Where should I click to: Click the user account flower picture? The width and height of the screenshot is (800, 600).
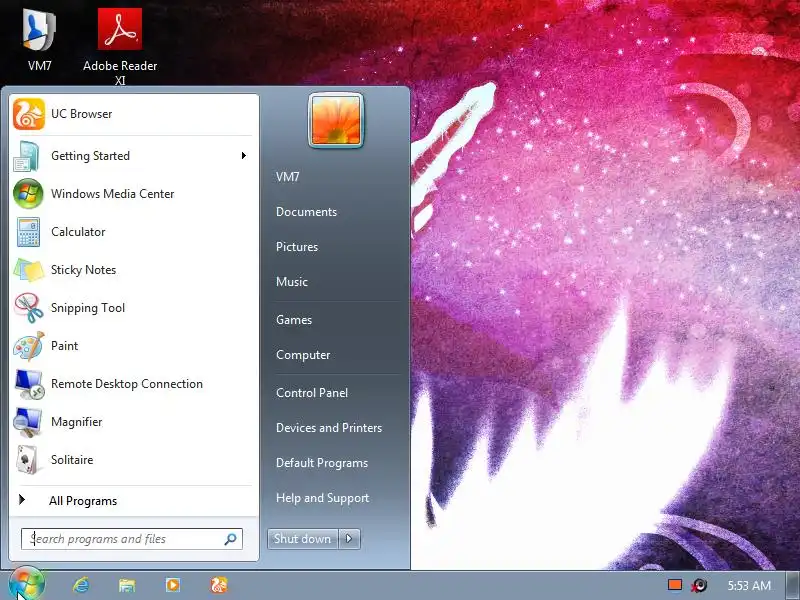[336, 120]
